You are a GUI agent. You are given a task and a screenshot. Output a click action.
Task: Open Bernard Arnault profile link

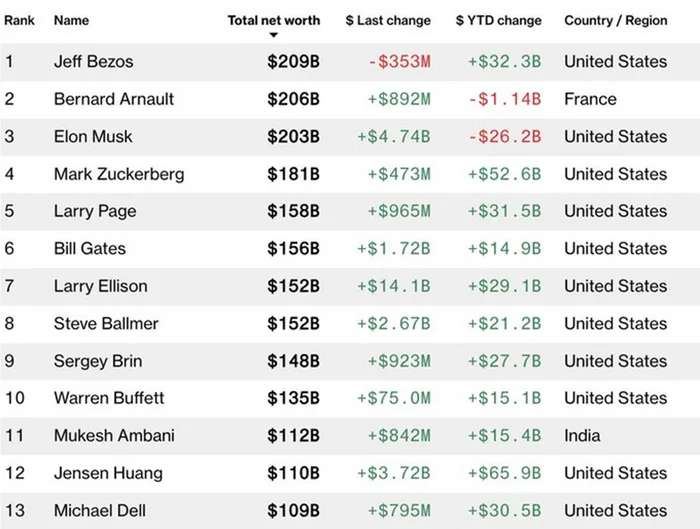coord(114,99)
